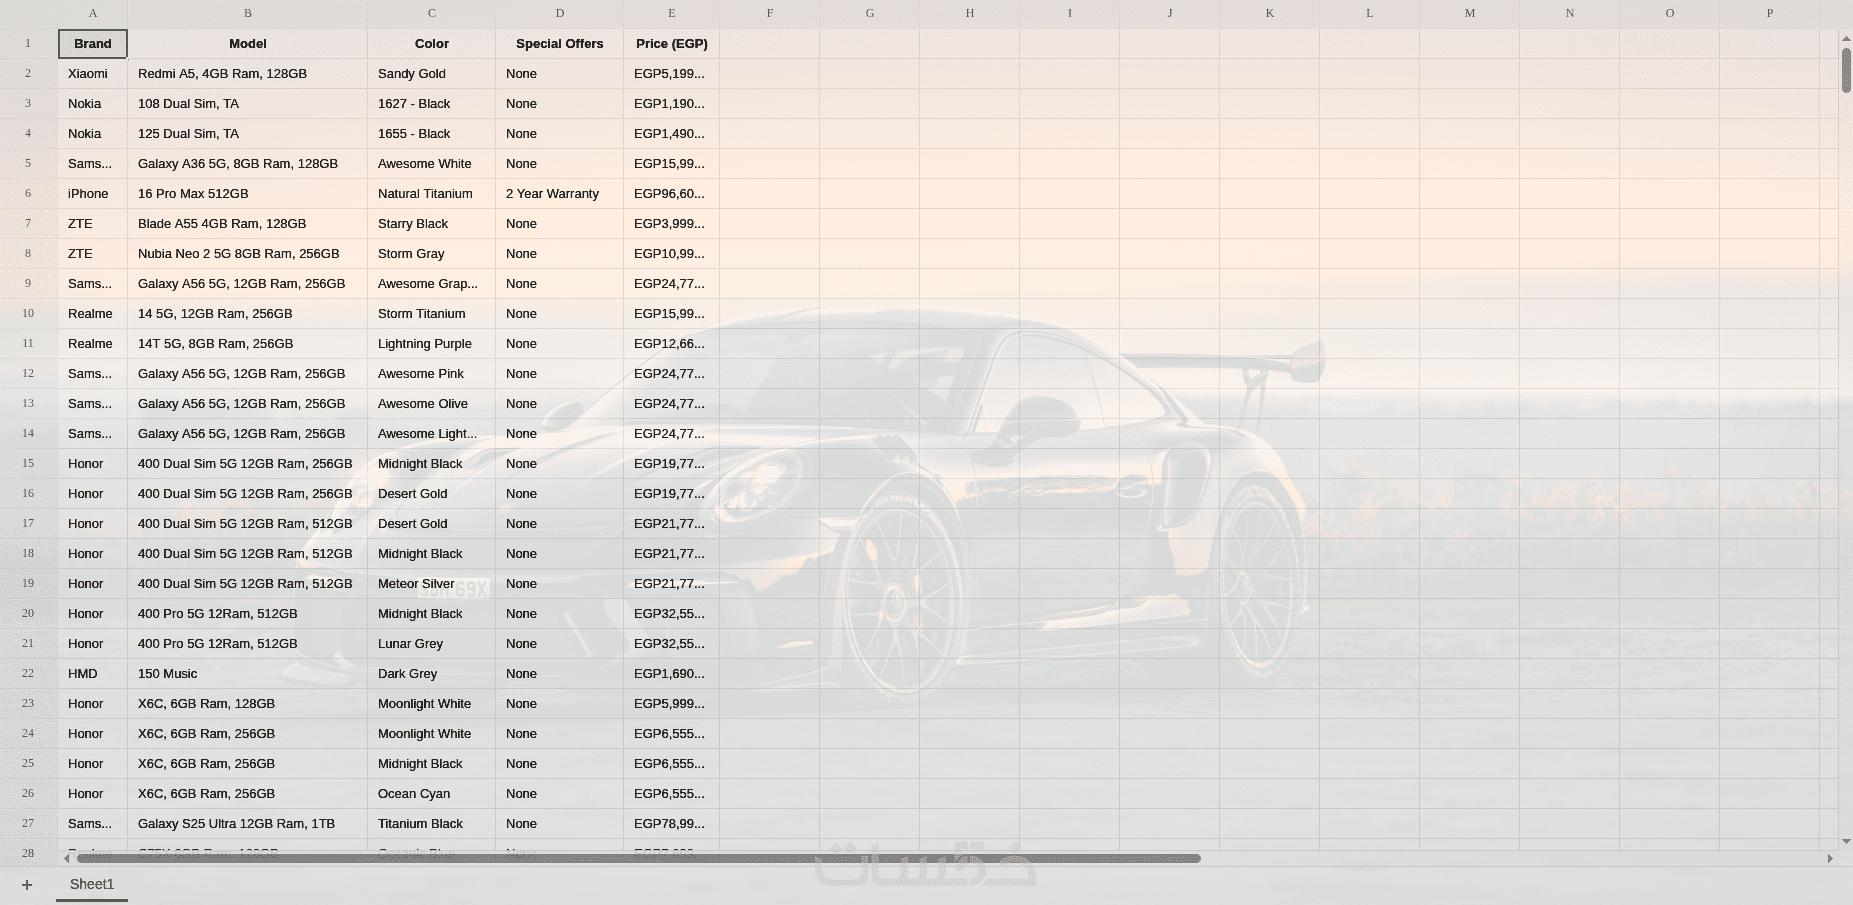Select column H by its header
Viewport: 1853px width, 905px height.
[970, 13]
